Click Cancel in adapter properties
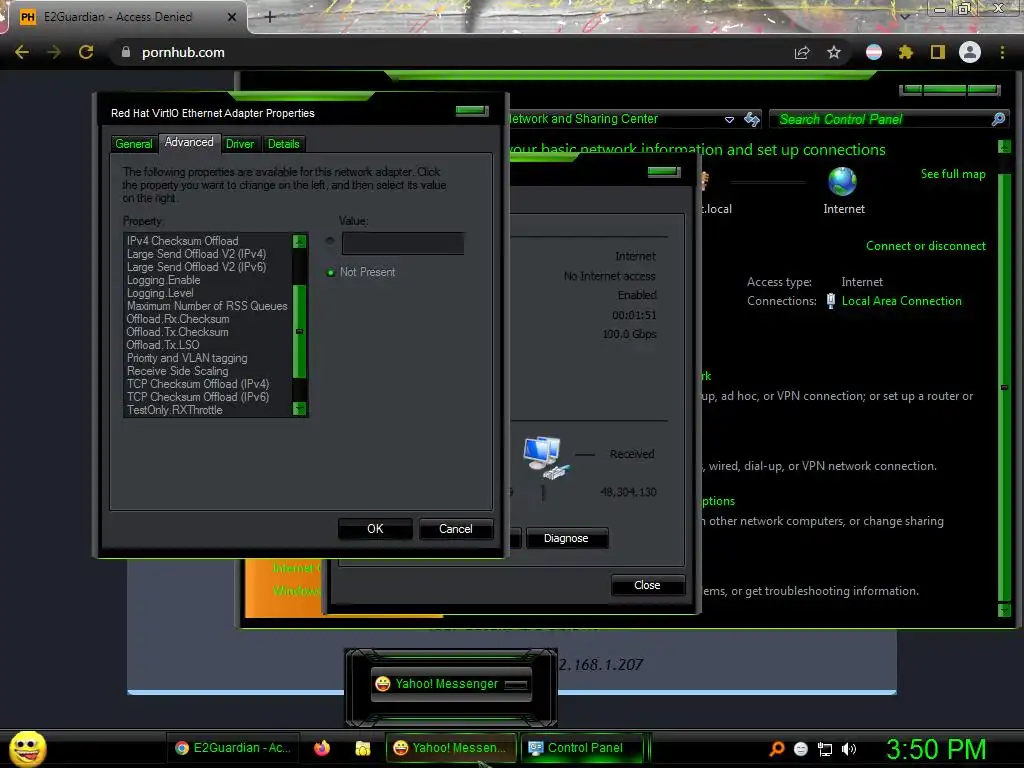 pos(455,529)
